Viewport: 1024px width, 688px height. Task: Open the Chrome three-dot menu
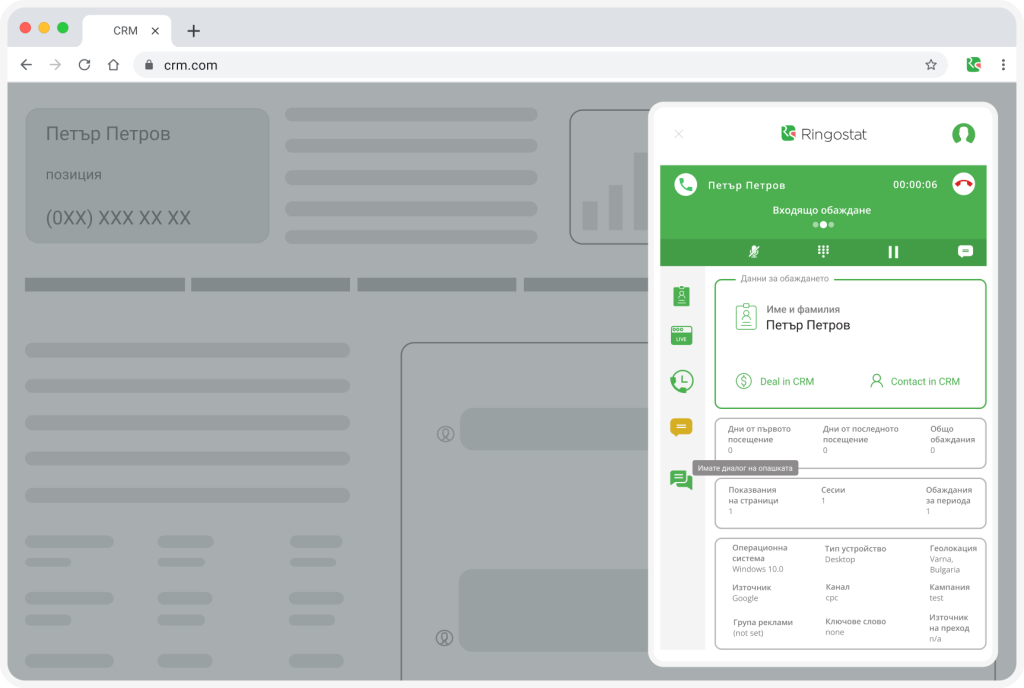coord(1003,65)
